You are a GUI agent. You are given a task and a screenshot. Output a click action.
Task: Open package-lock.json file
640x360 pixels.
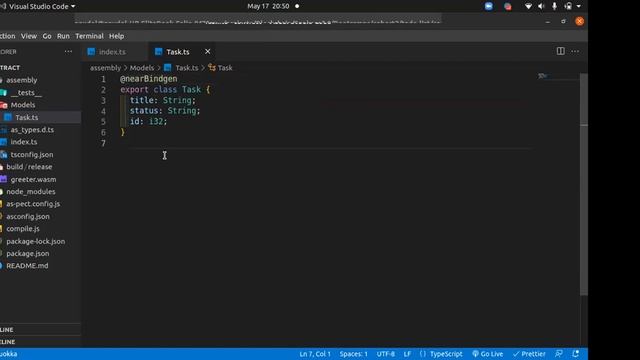pyautogui.click(x=36, y=241)
